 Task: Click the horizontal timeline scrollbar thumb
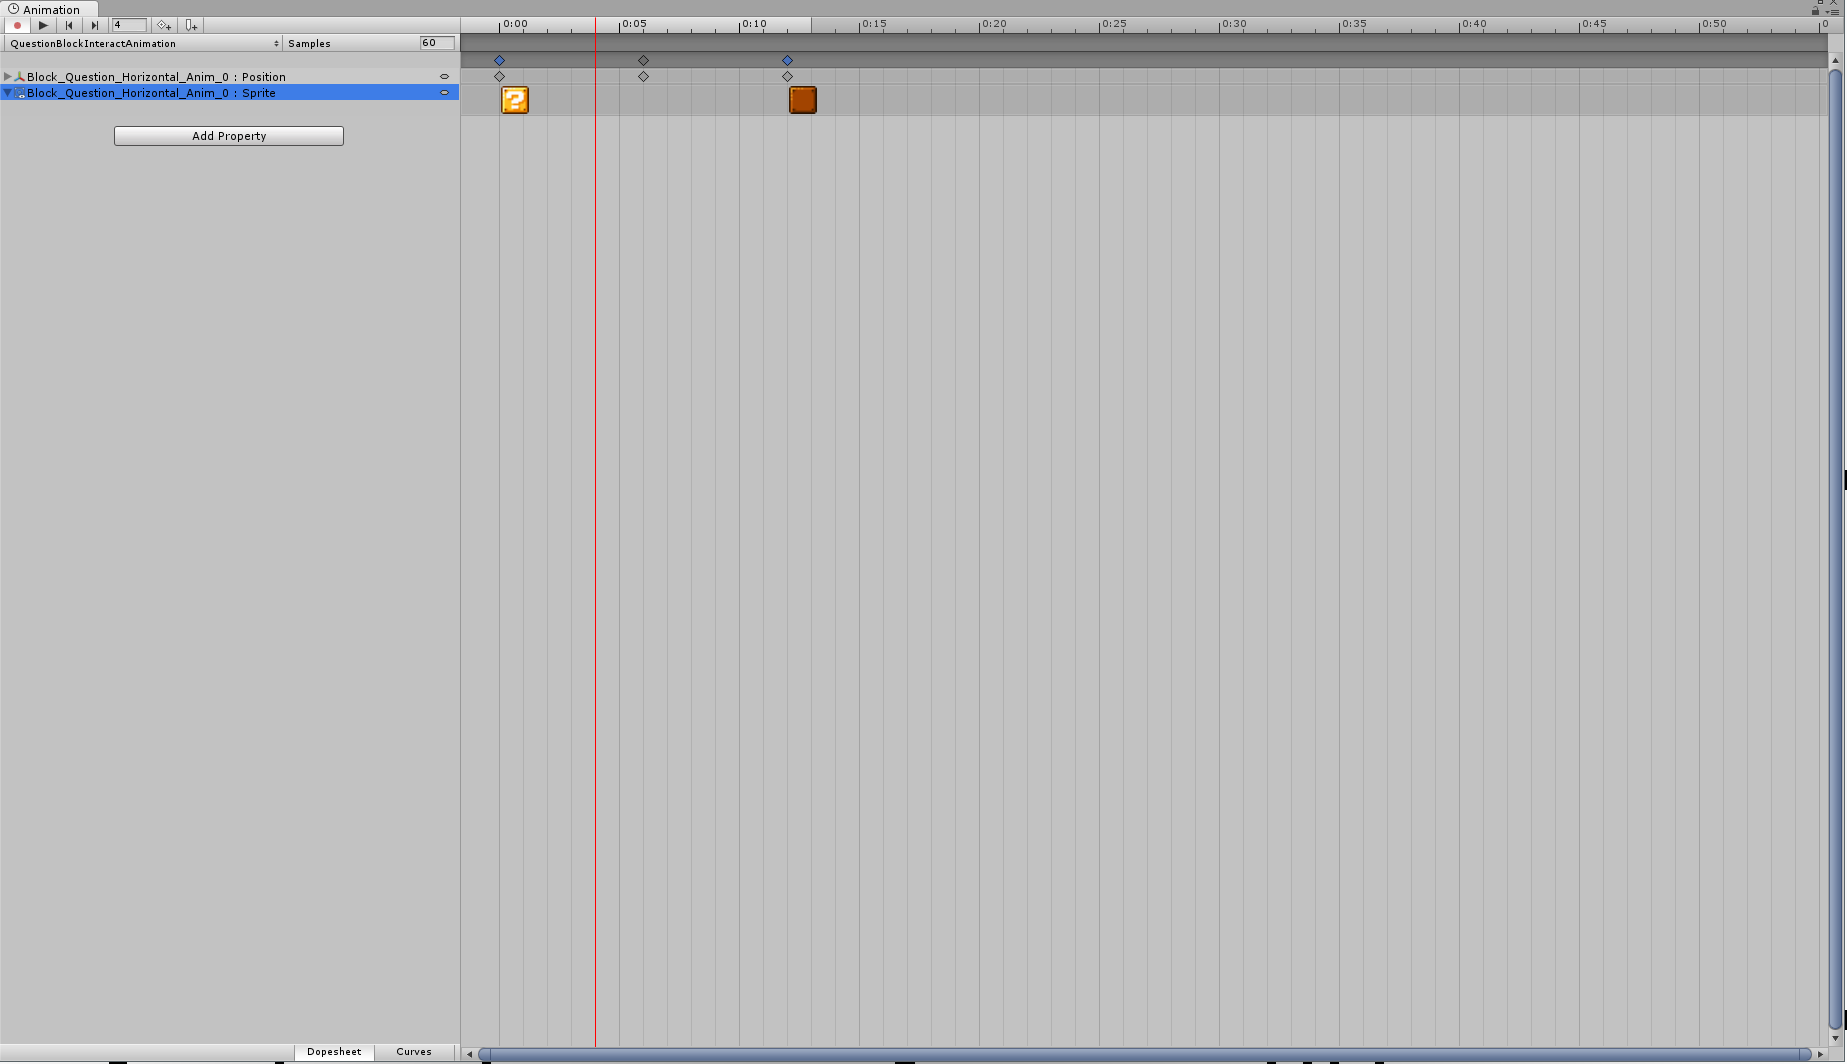coord(1145,1054)
